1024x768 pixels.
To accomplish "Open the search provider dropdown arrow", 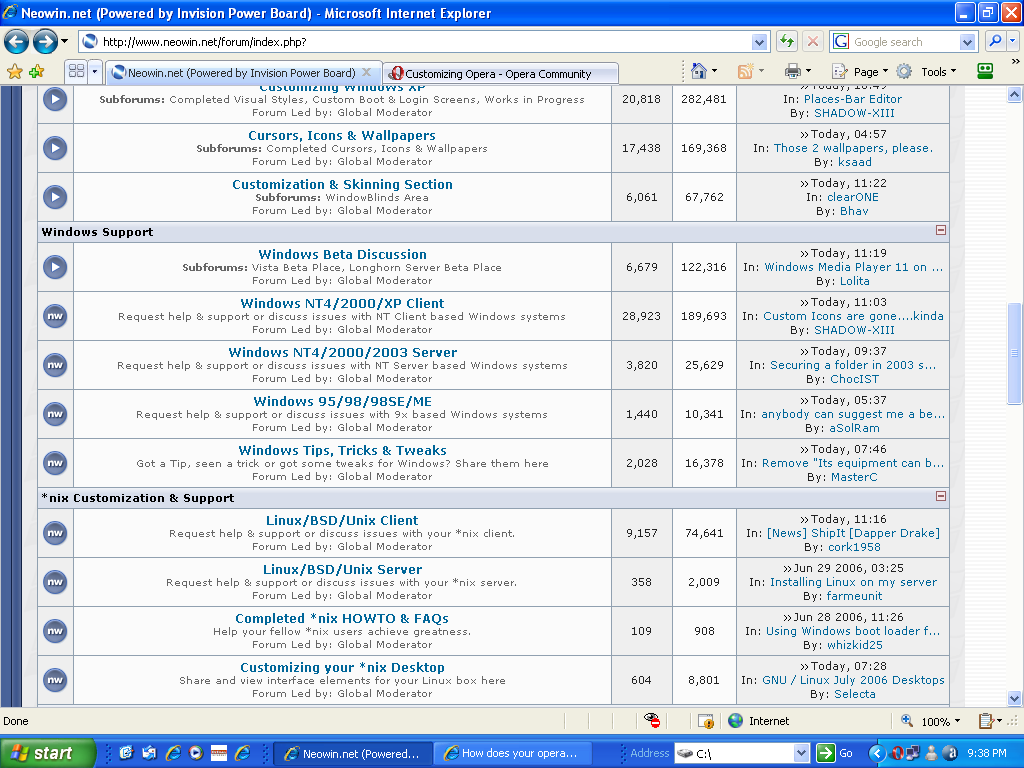I will point(967,42).
